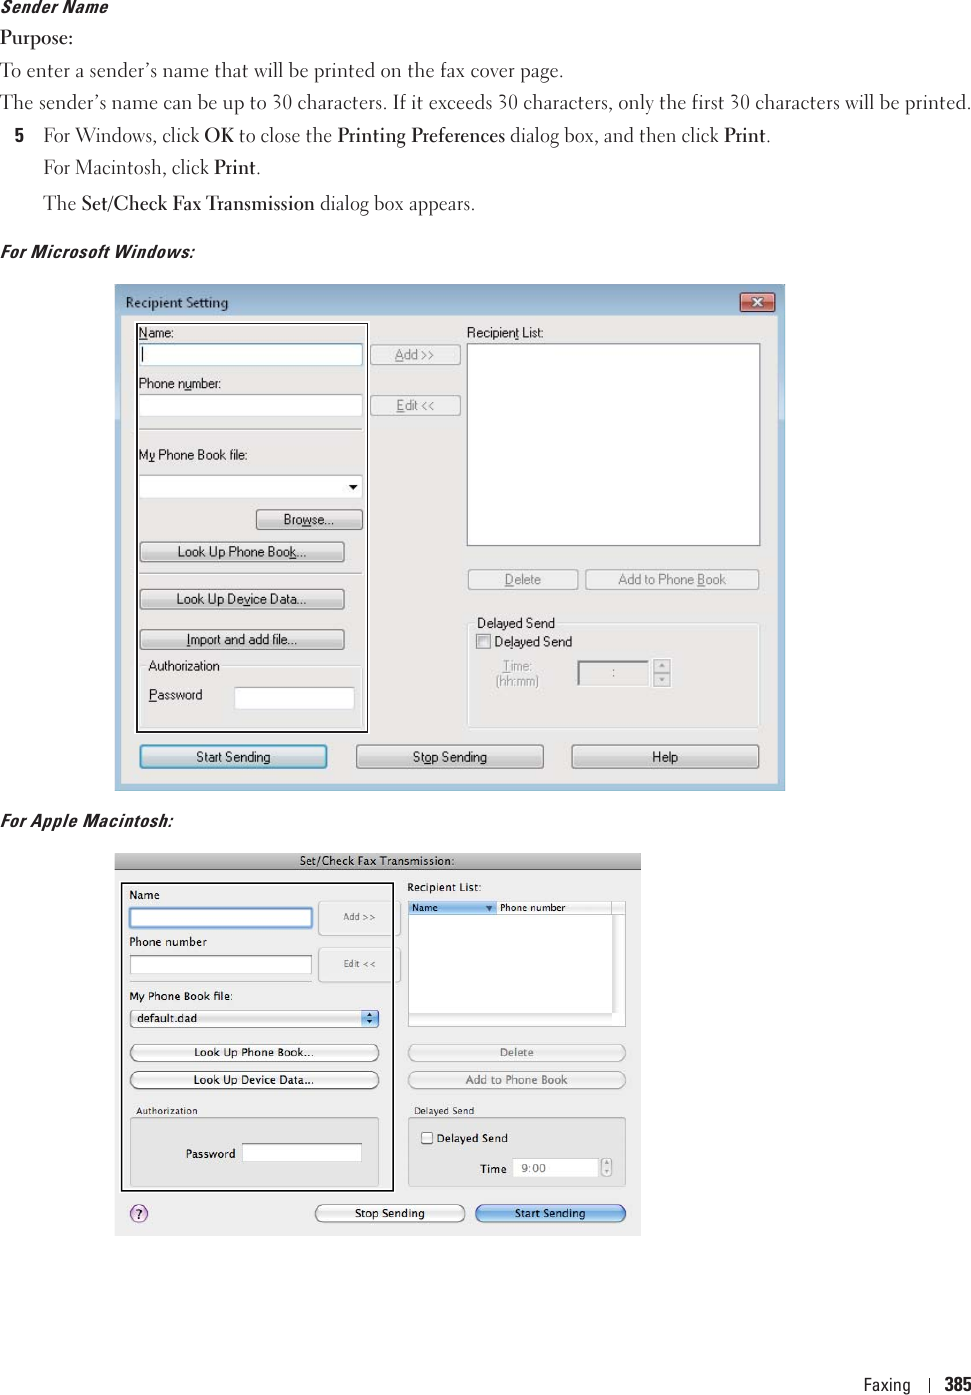Increase delayed send time in Windows dialog
Image resolution: width=971 pixels, height=1395 pixels.
[x=661, y=666]
